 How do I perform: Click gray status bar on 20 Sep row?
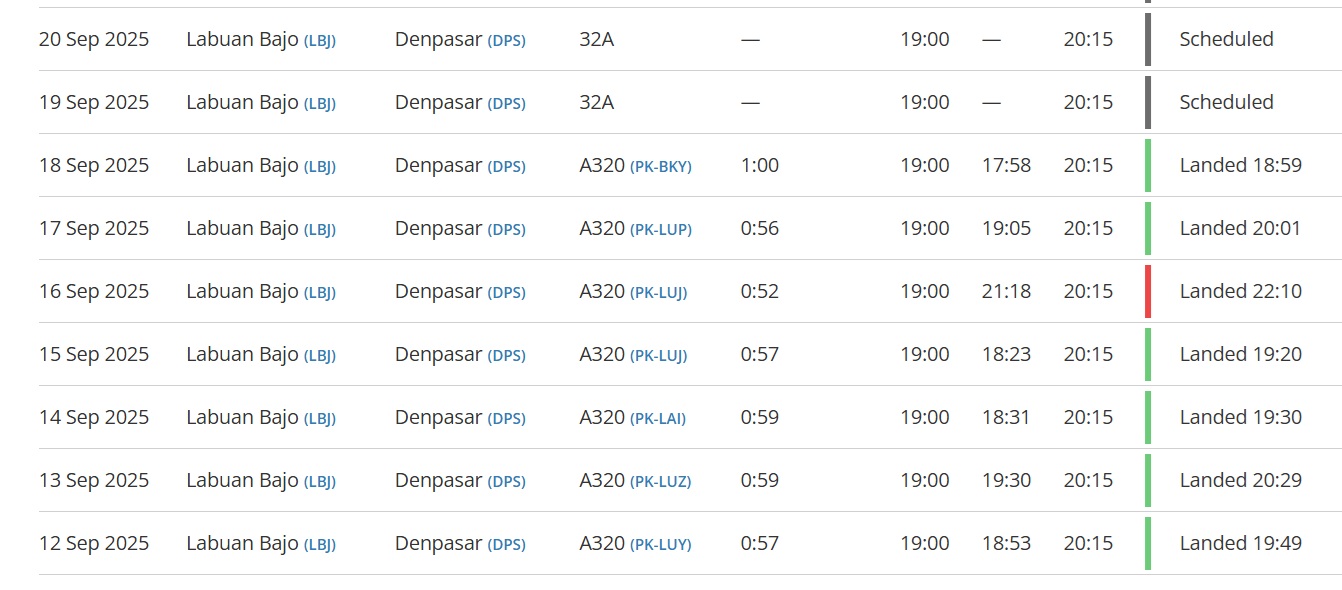click(1148, 39)
